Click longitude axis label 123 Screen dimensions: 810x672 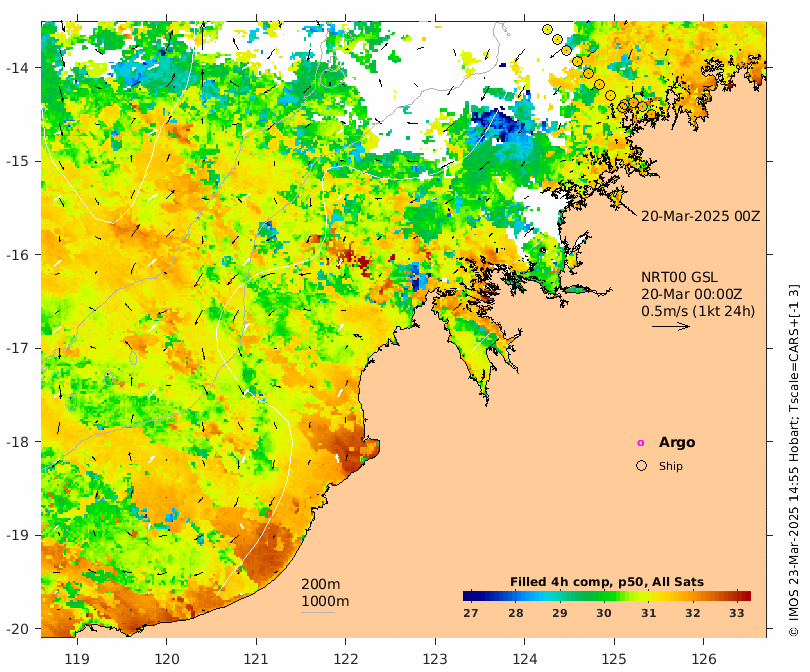point(435,659)
